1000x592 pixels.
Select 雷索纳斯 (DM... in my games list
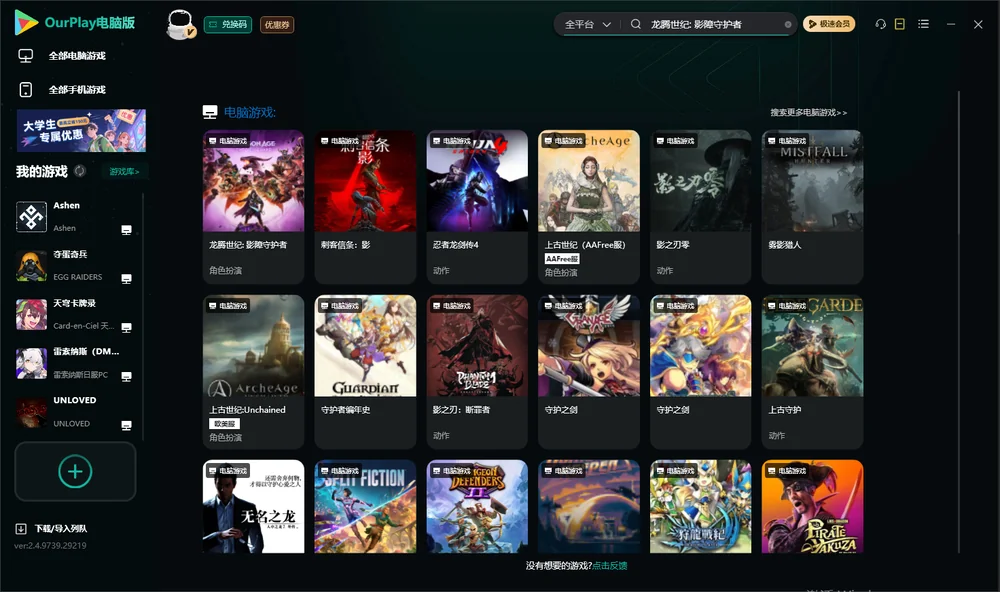pos(75,363)
